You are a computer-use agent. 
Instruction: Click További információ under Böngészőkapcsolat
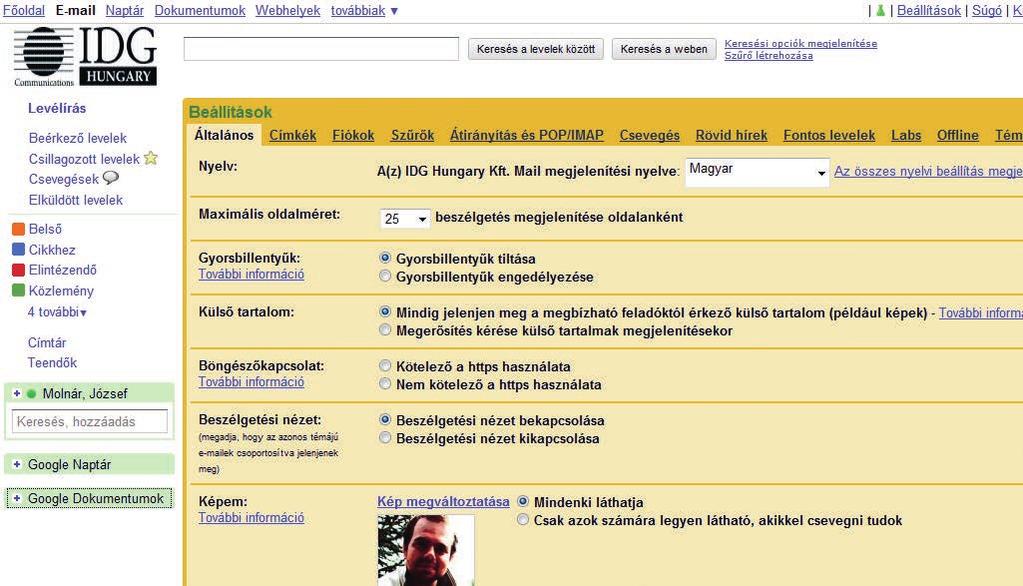tap(251, 382)
